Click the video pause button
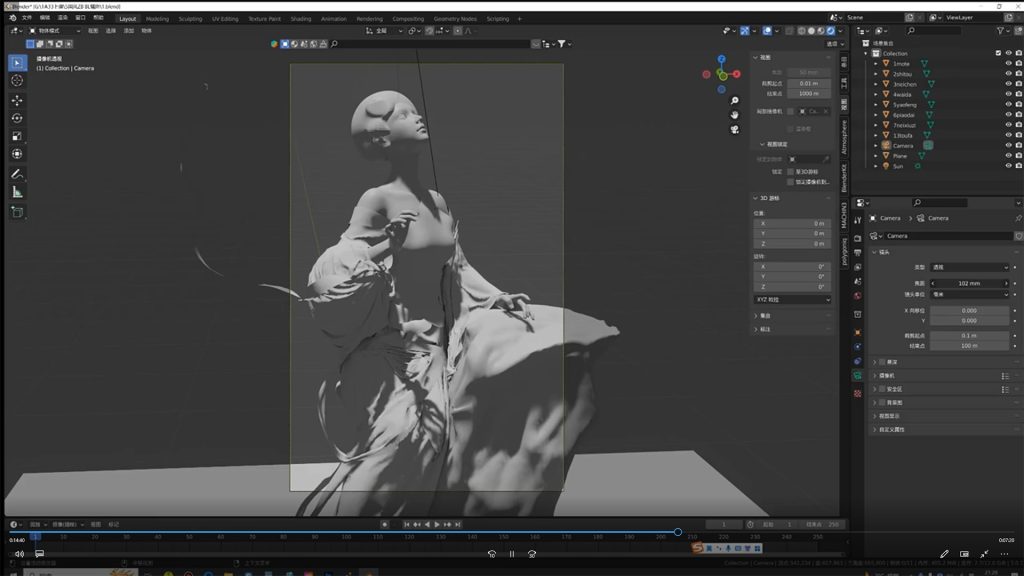The height and width of the screenshot is (576, 1024). point(511,554)
